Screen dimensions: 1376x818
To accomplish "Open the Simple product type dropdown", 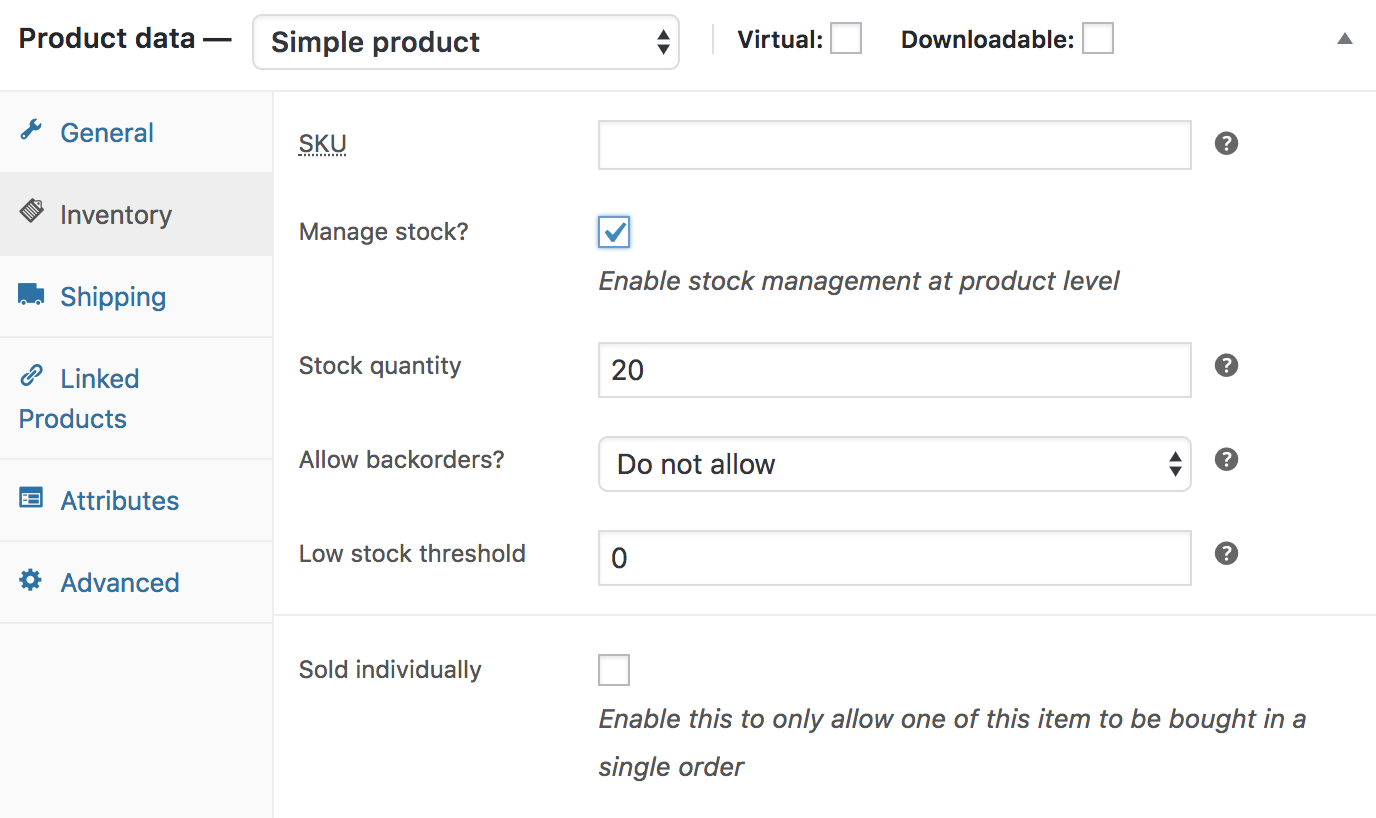I will point(466,42).
